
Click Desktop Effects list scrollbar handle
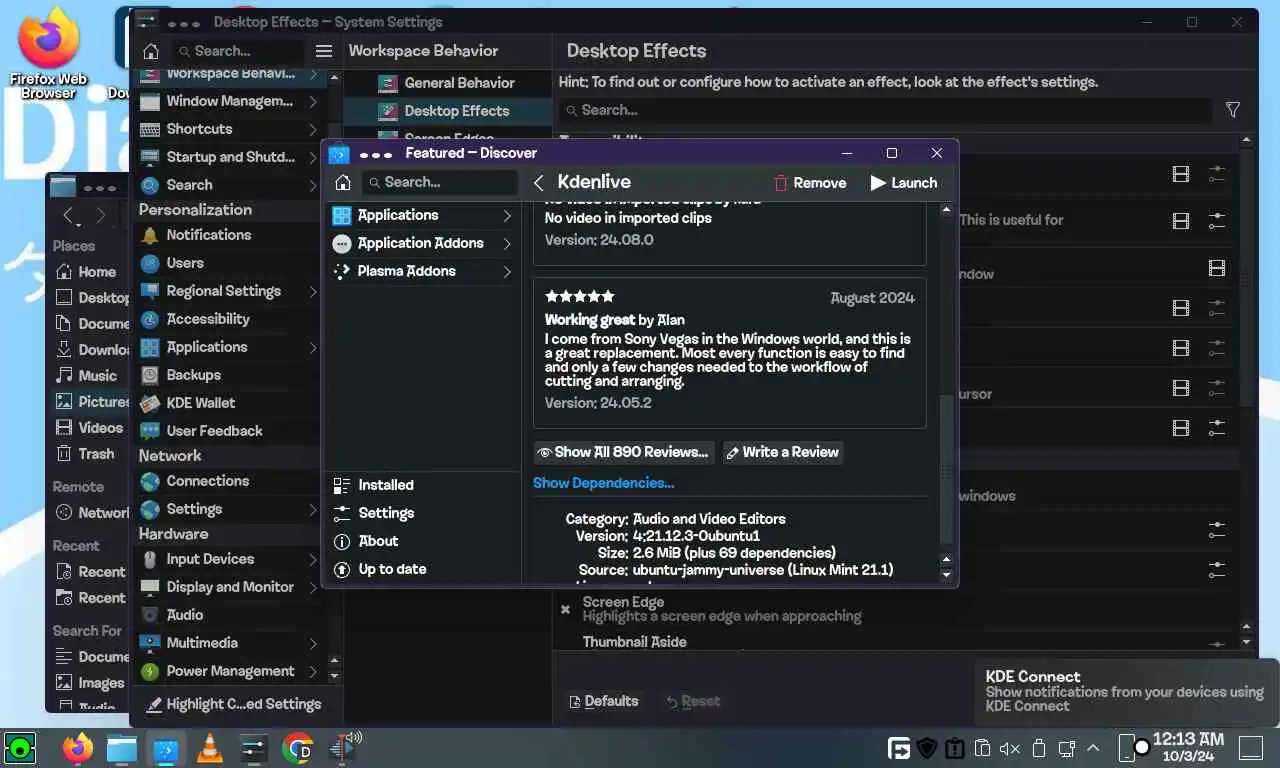(1246, 275)
